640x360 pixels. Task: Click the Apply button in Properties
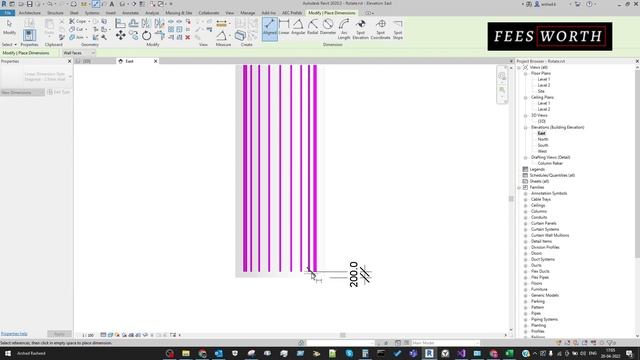coord(59,334)
